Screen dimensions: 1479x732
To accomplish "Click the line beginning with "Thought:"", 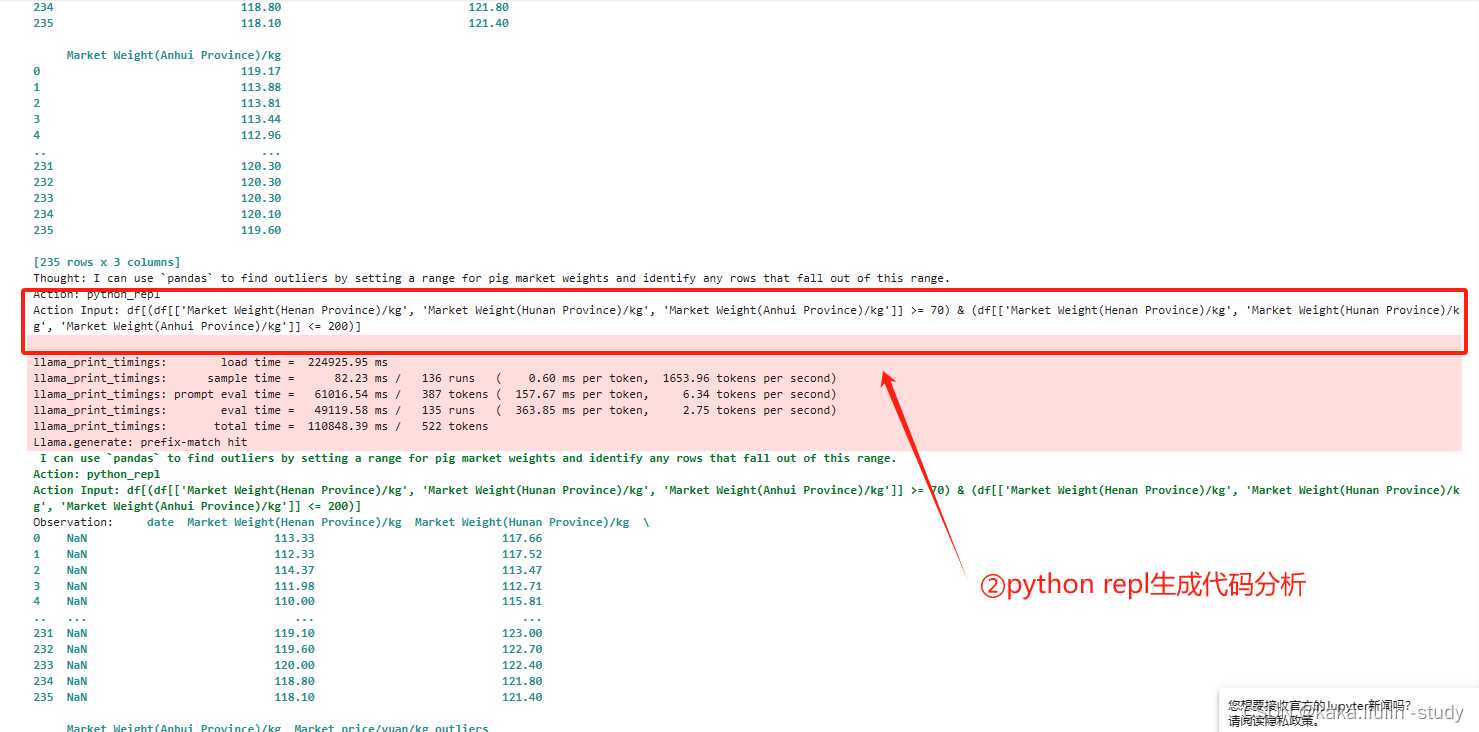I will coord(491,278).
